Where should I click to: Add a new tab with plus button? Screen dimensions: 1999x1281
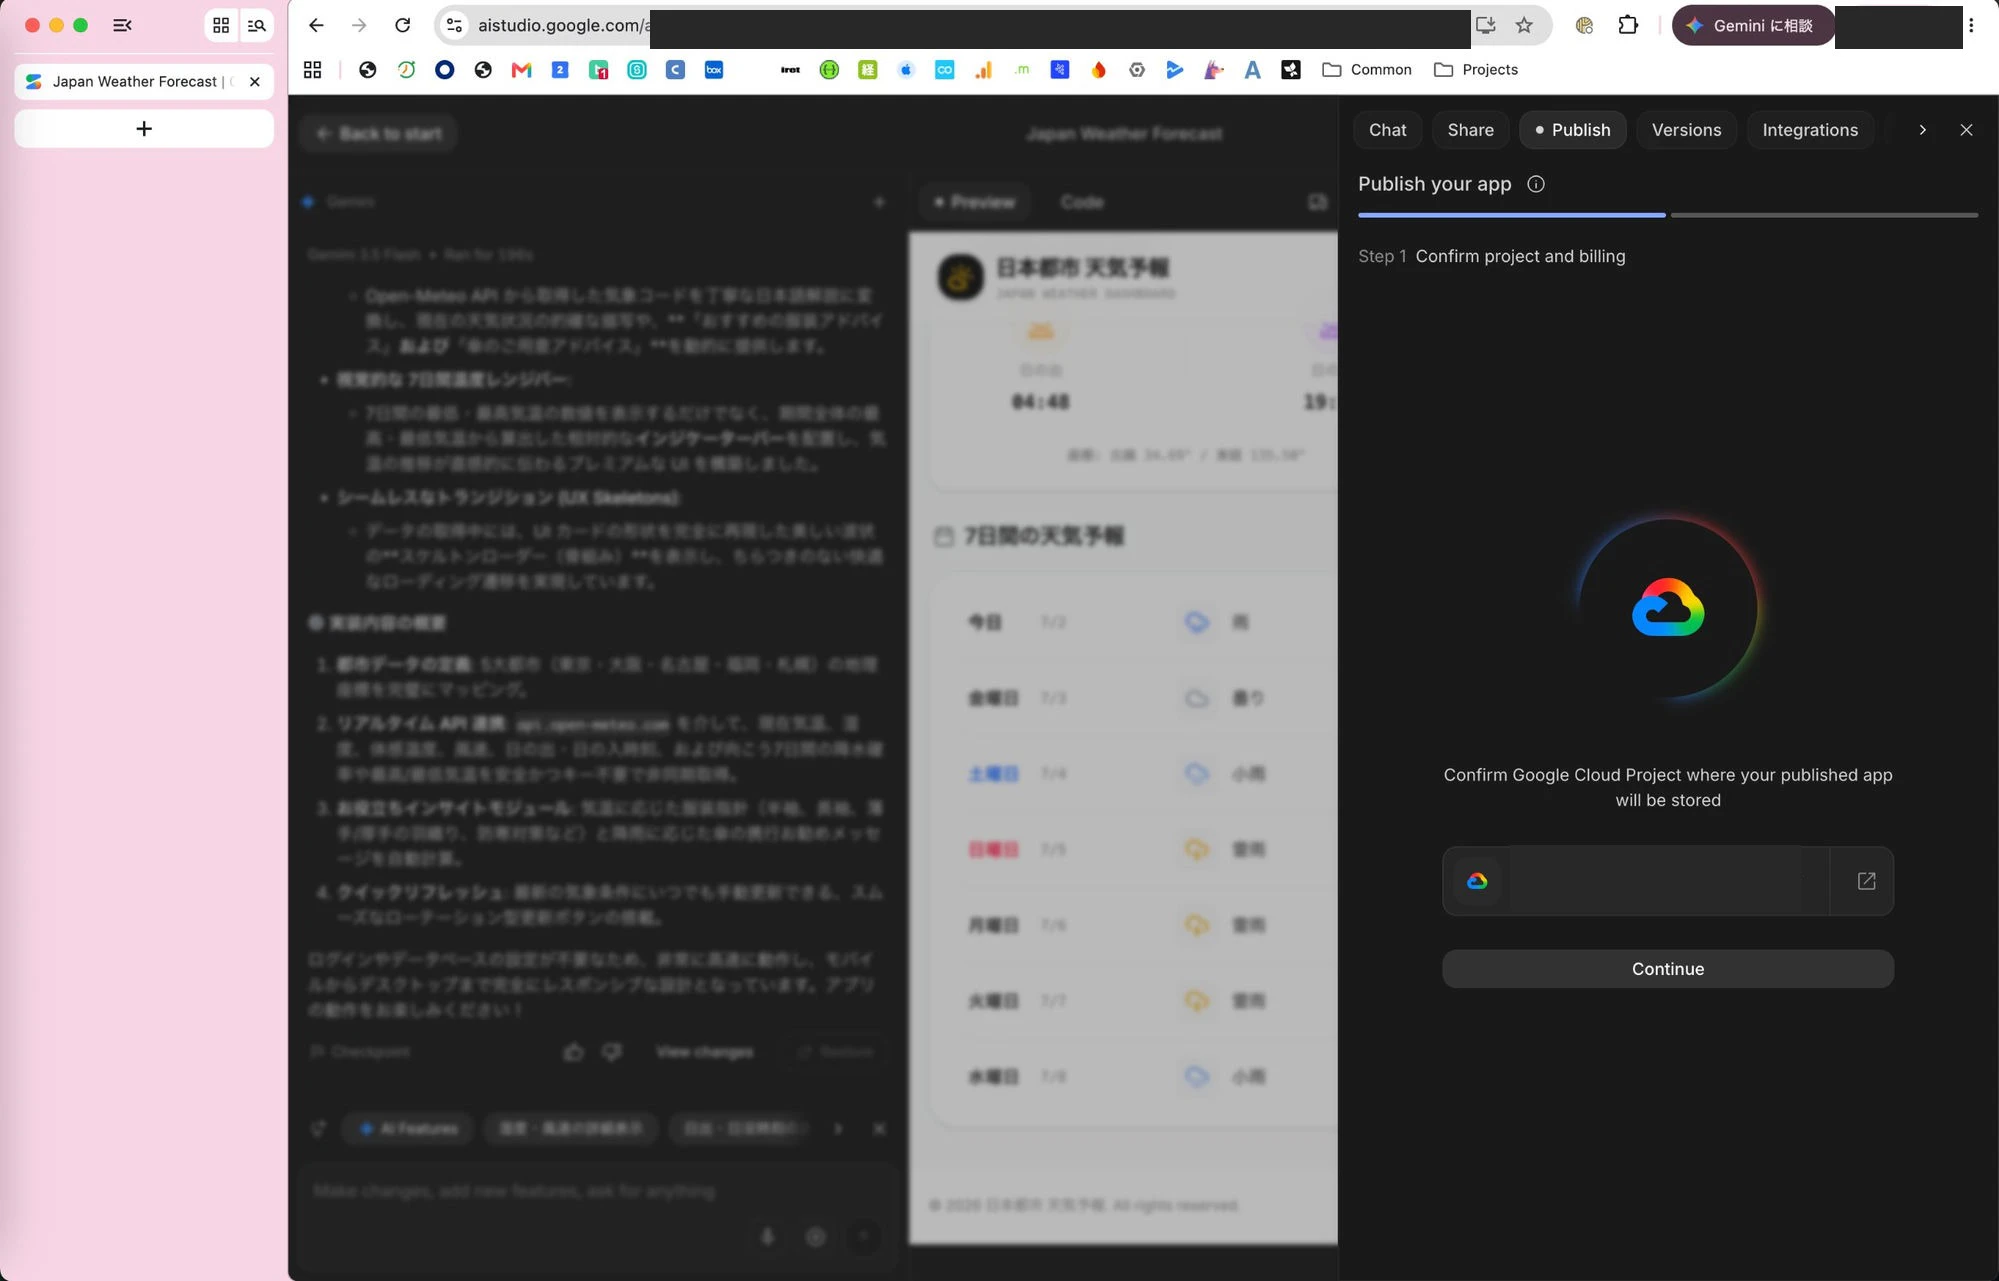144,128
